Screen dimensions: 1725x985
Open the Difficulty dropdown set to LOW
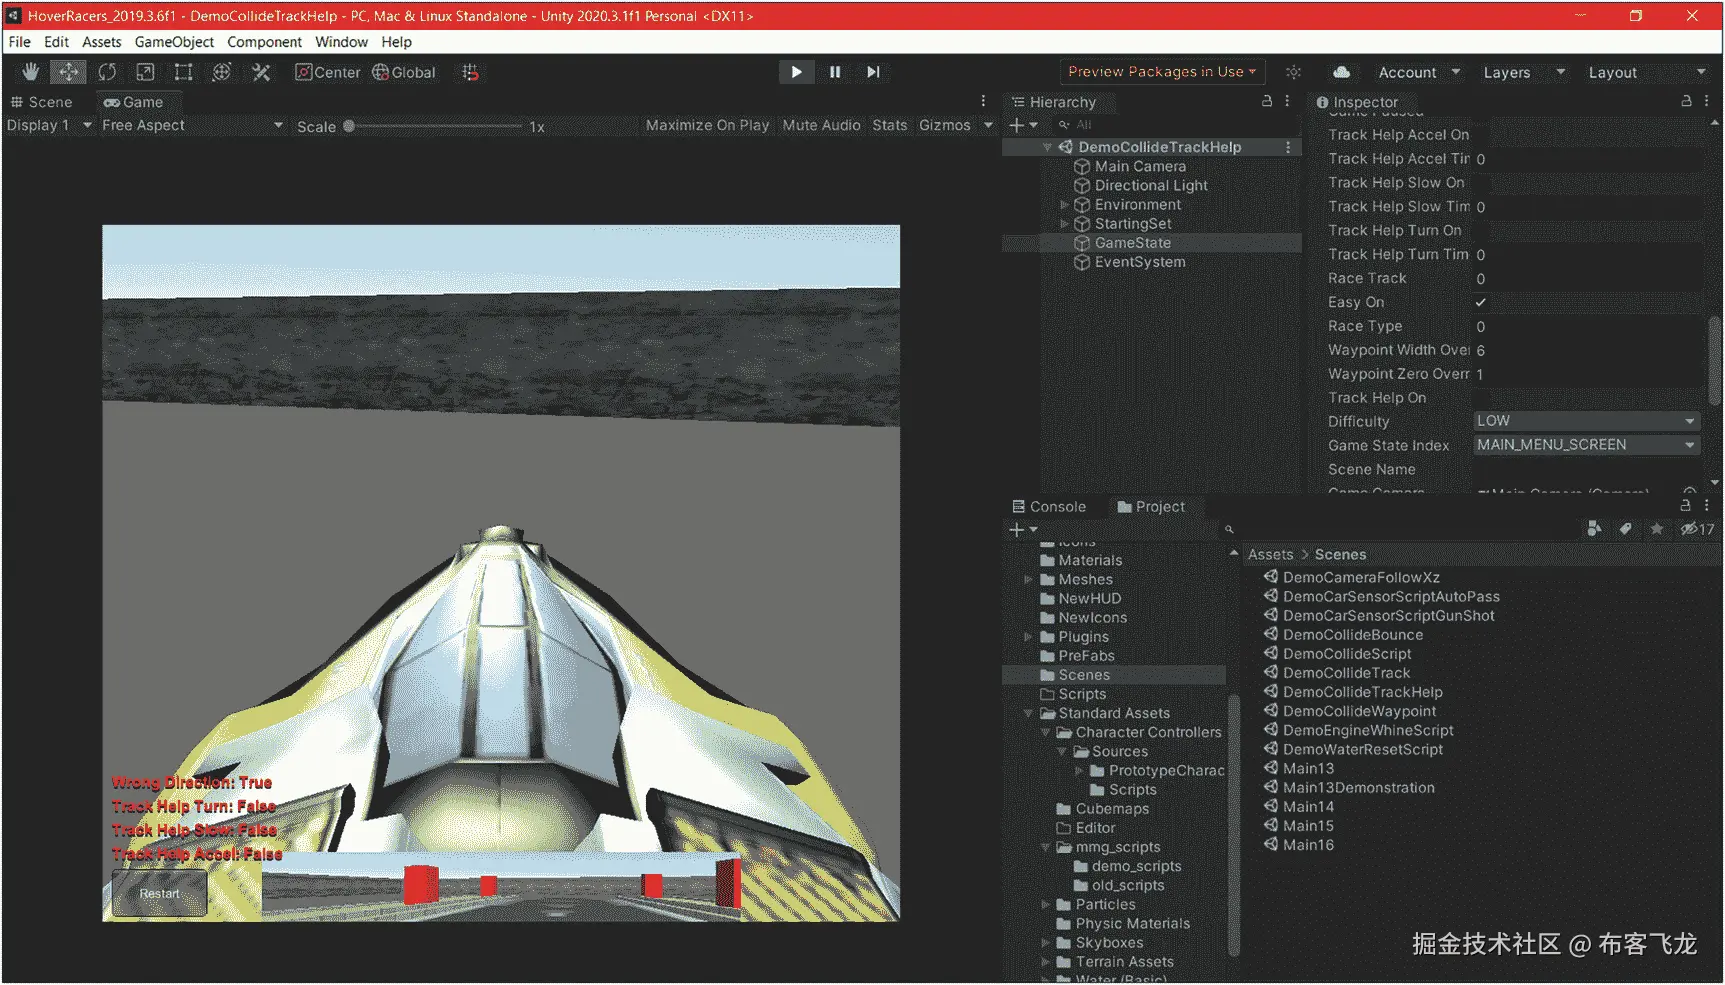click(x=1585, y=420)
